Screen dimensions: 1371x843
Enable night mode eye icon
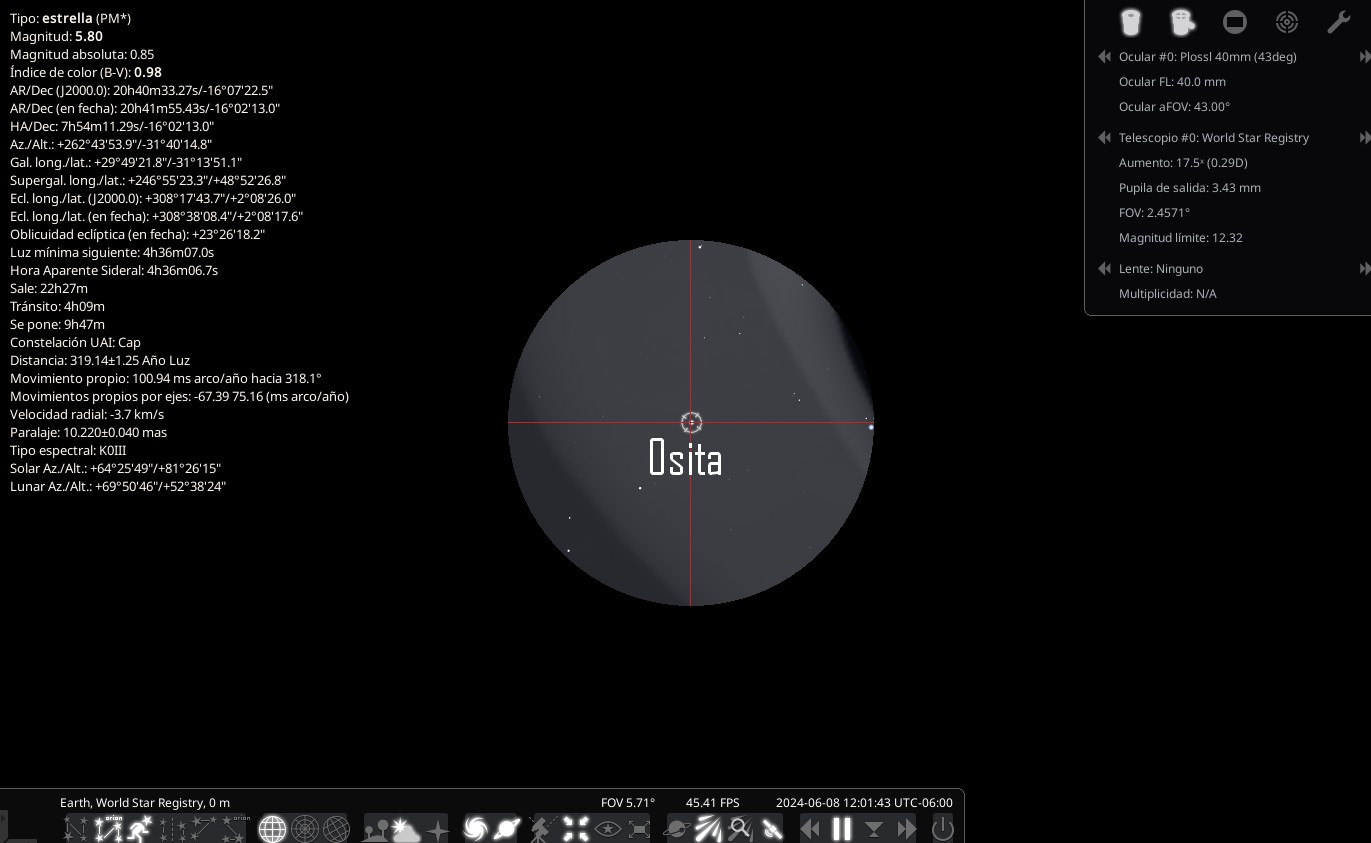pos(608,828)
